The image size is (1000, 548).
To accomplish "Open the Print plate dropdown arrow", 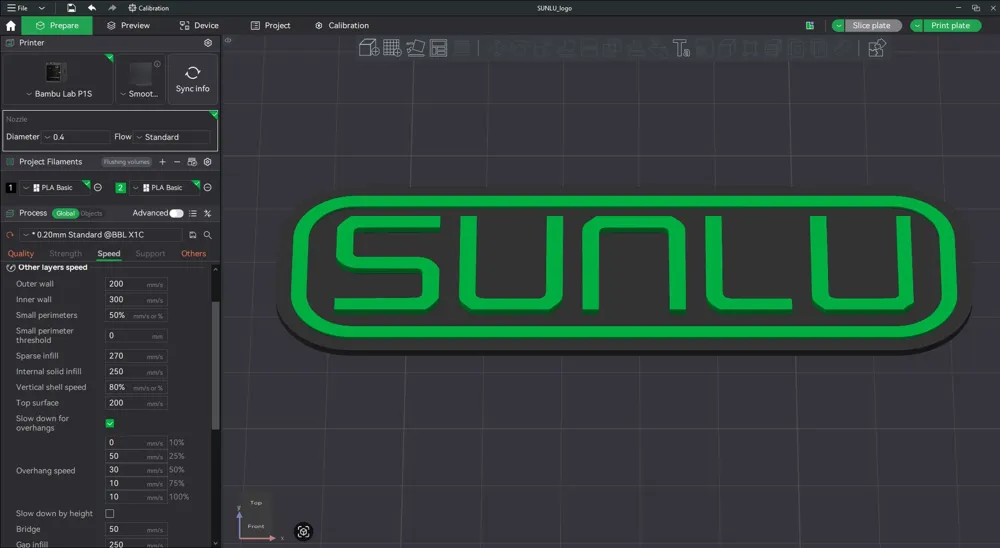I will (916, 26).
